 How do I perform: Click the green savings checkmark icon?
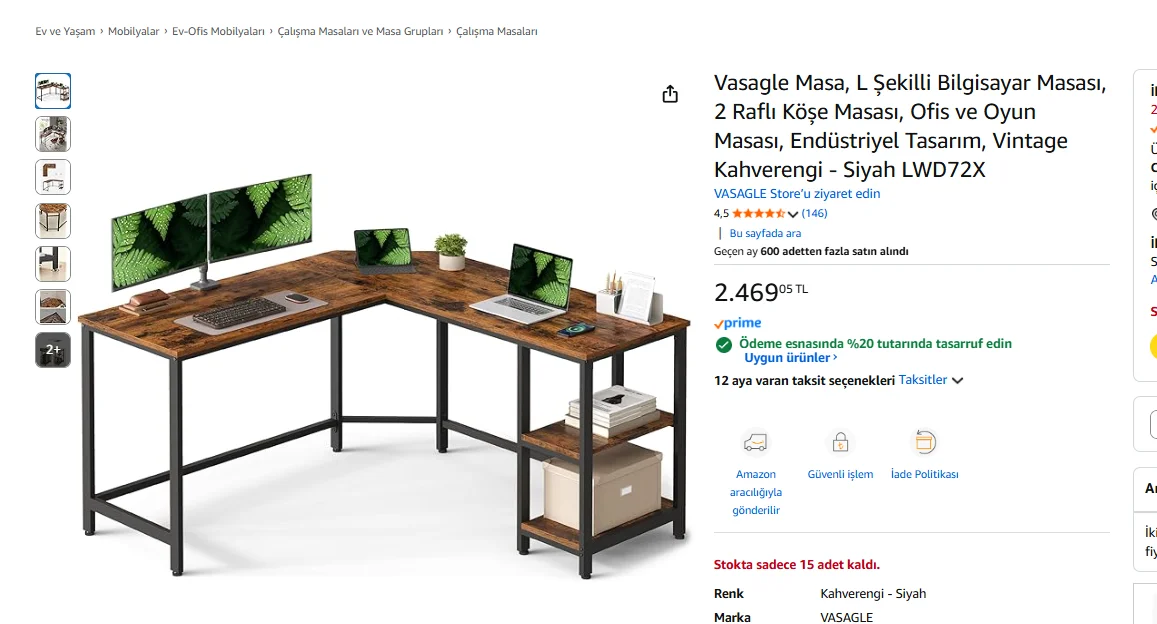point(724,344)
